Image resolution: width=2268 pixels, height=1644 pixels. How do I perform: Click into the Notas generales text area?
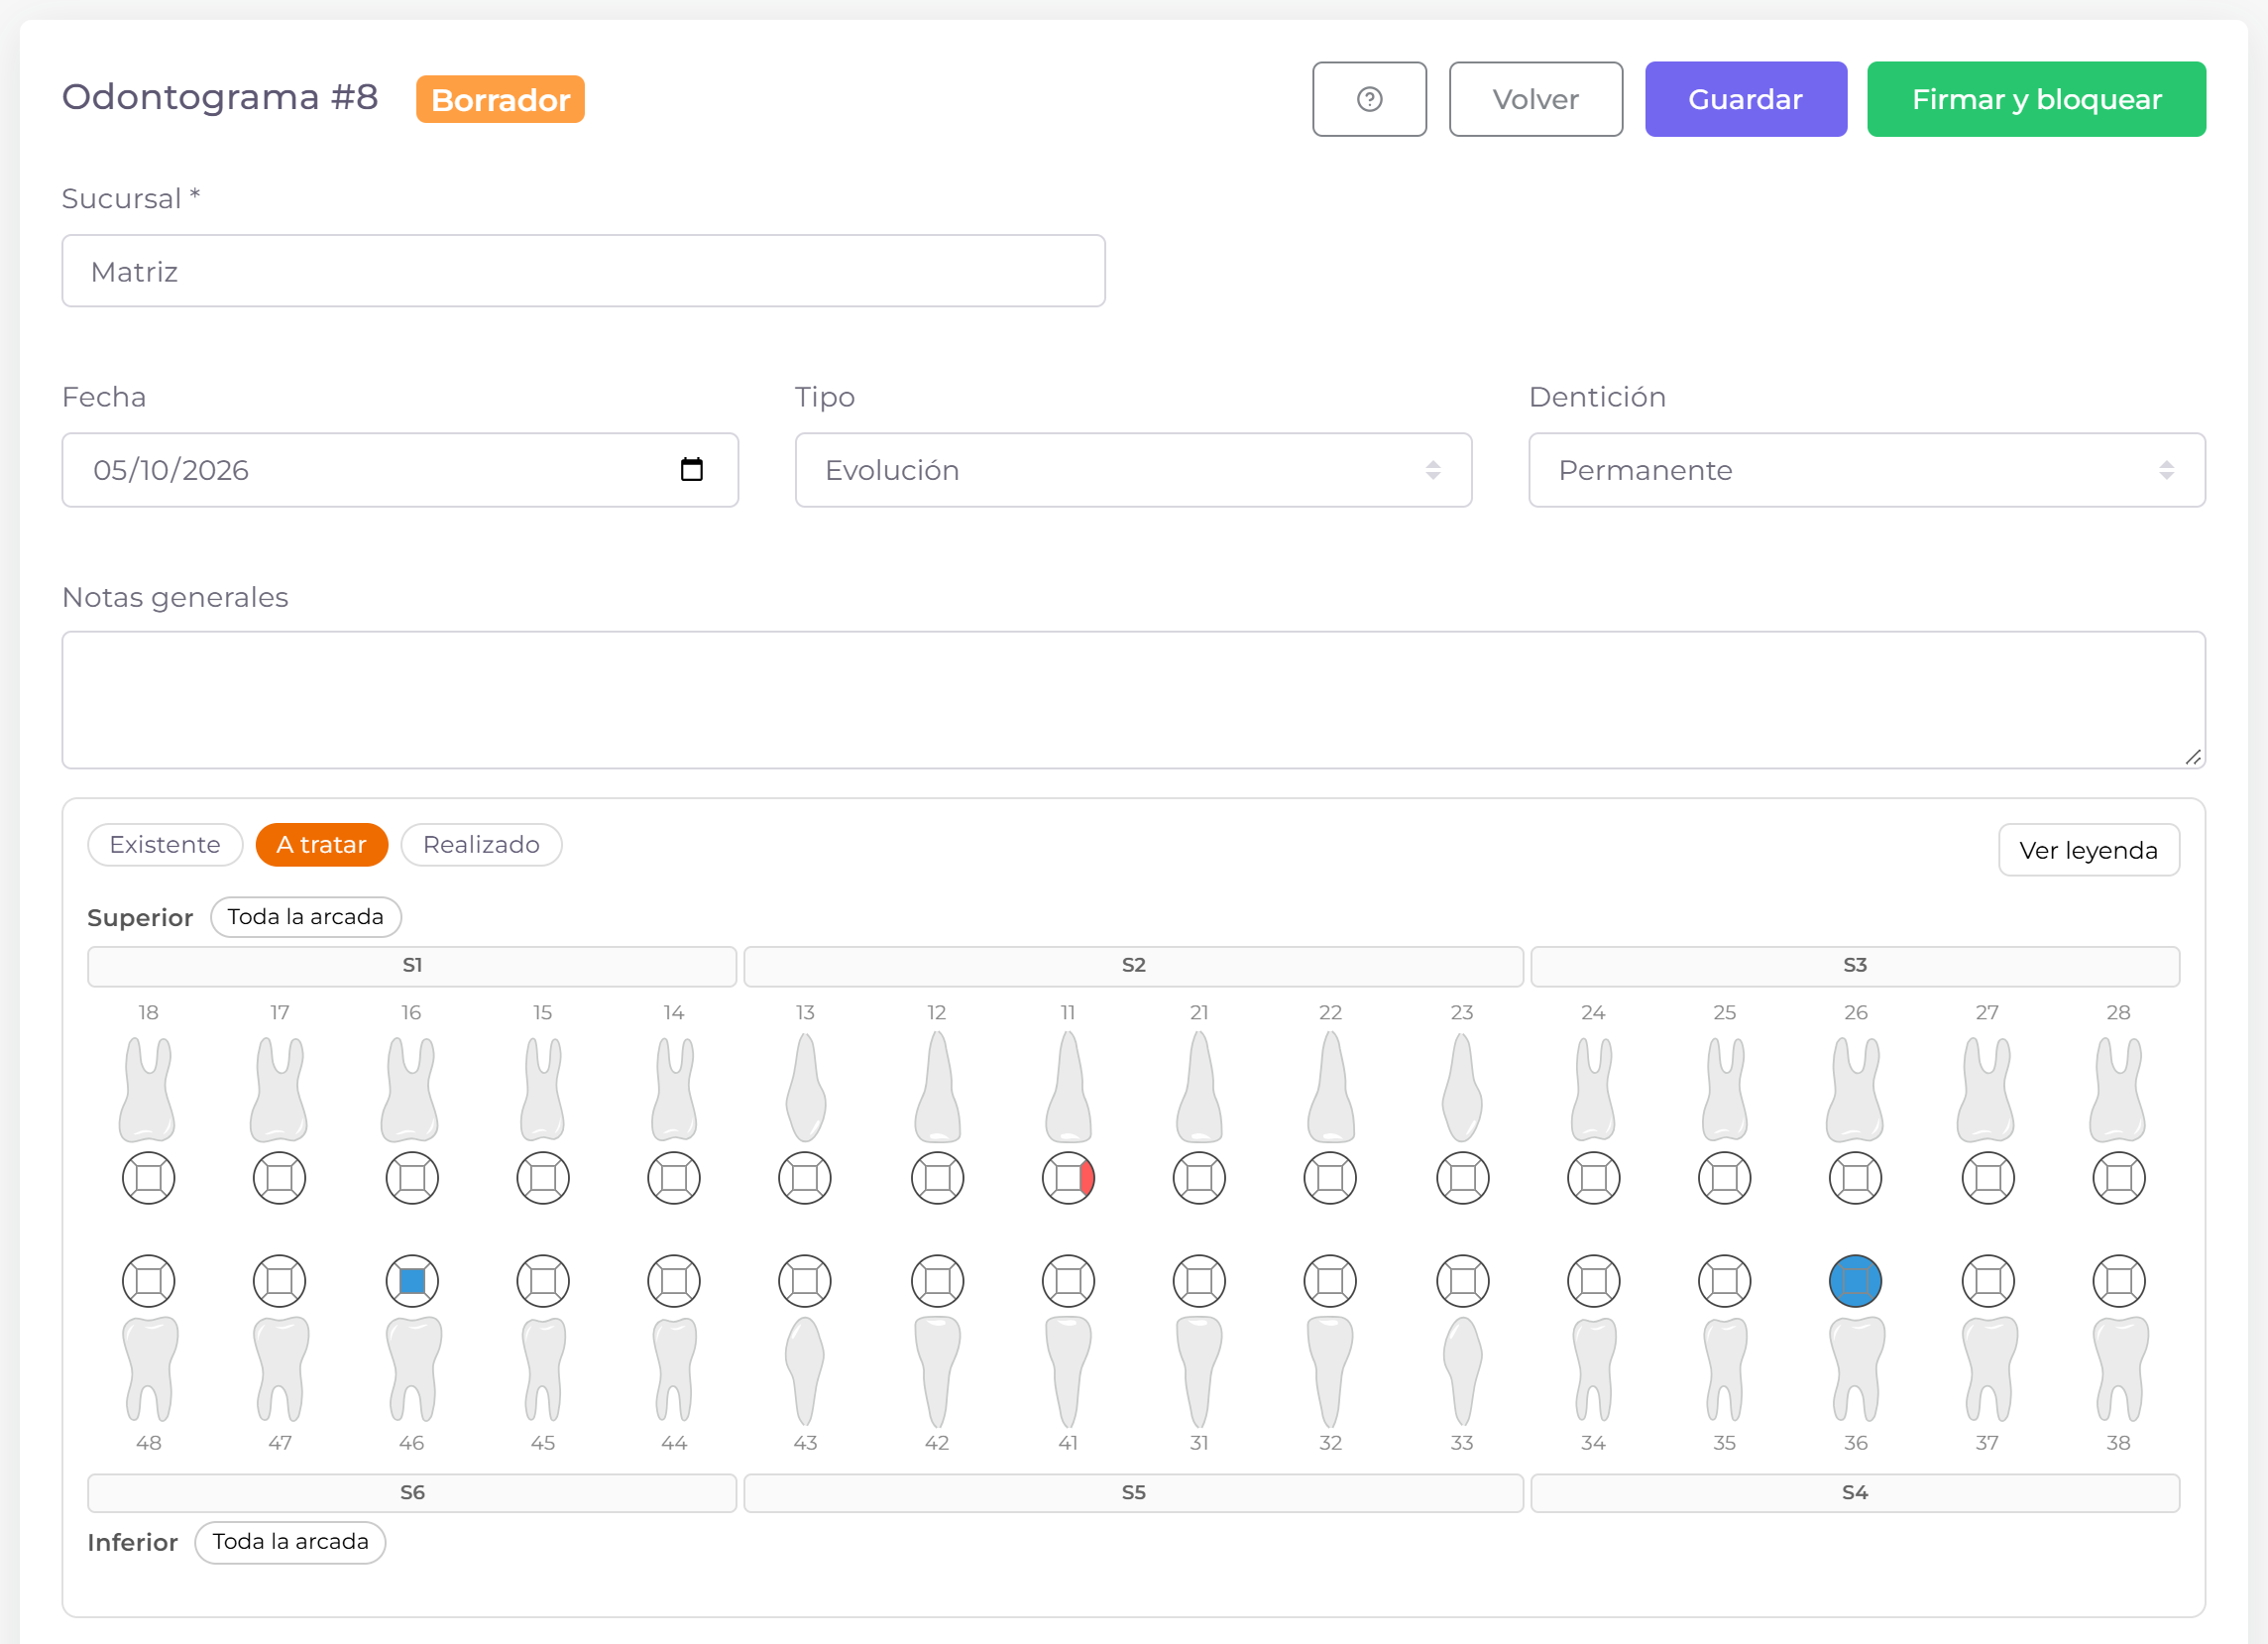(x=1133, y=699)
